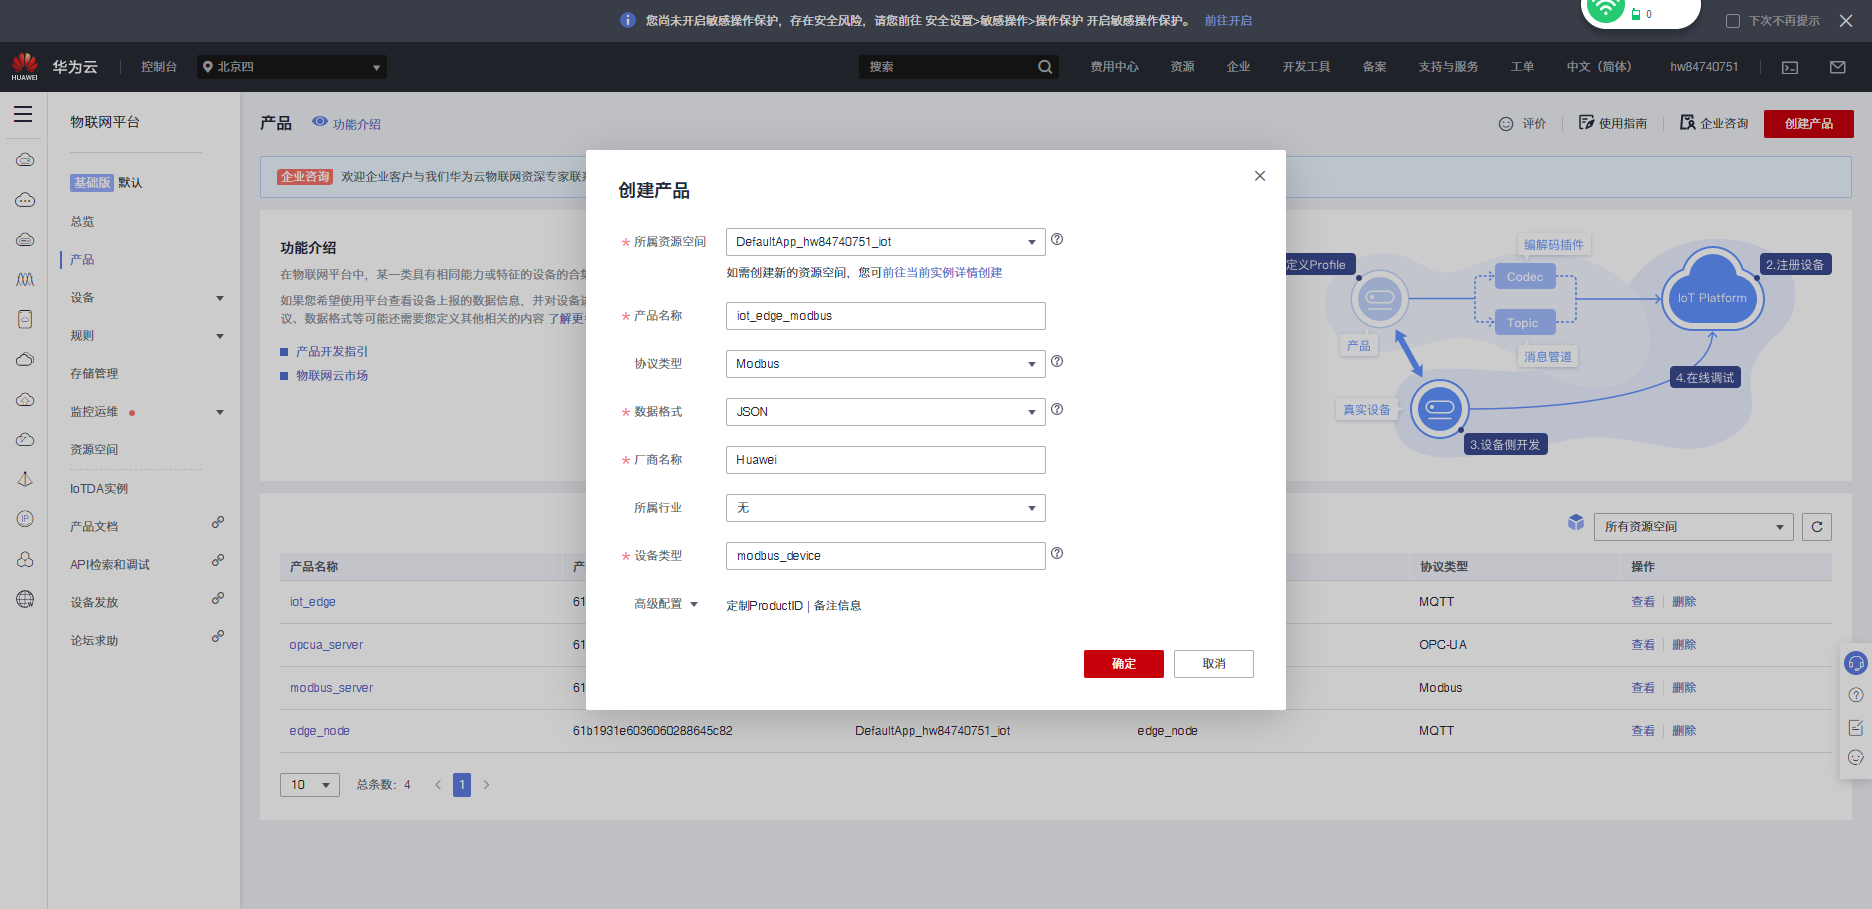Click the floating help question icon
This screenshot has width=1872, height=909.
tap(1856, 695)
